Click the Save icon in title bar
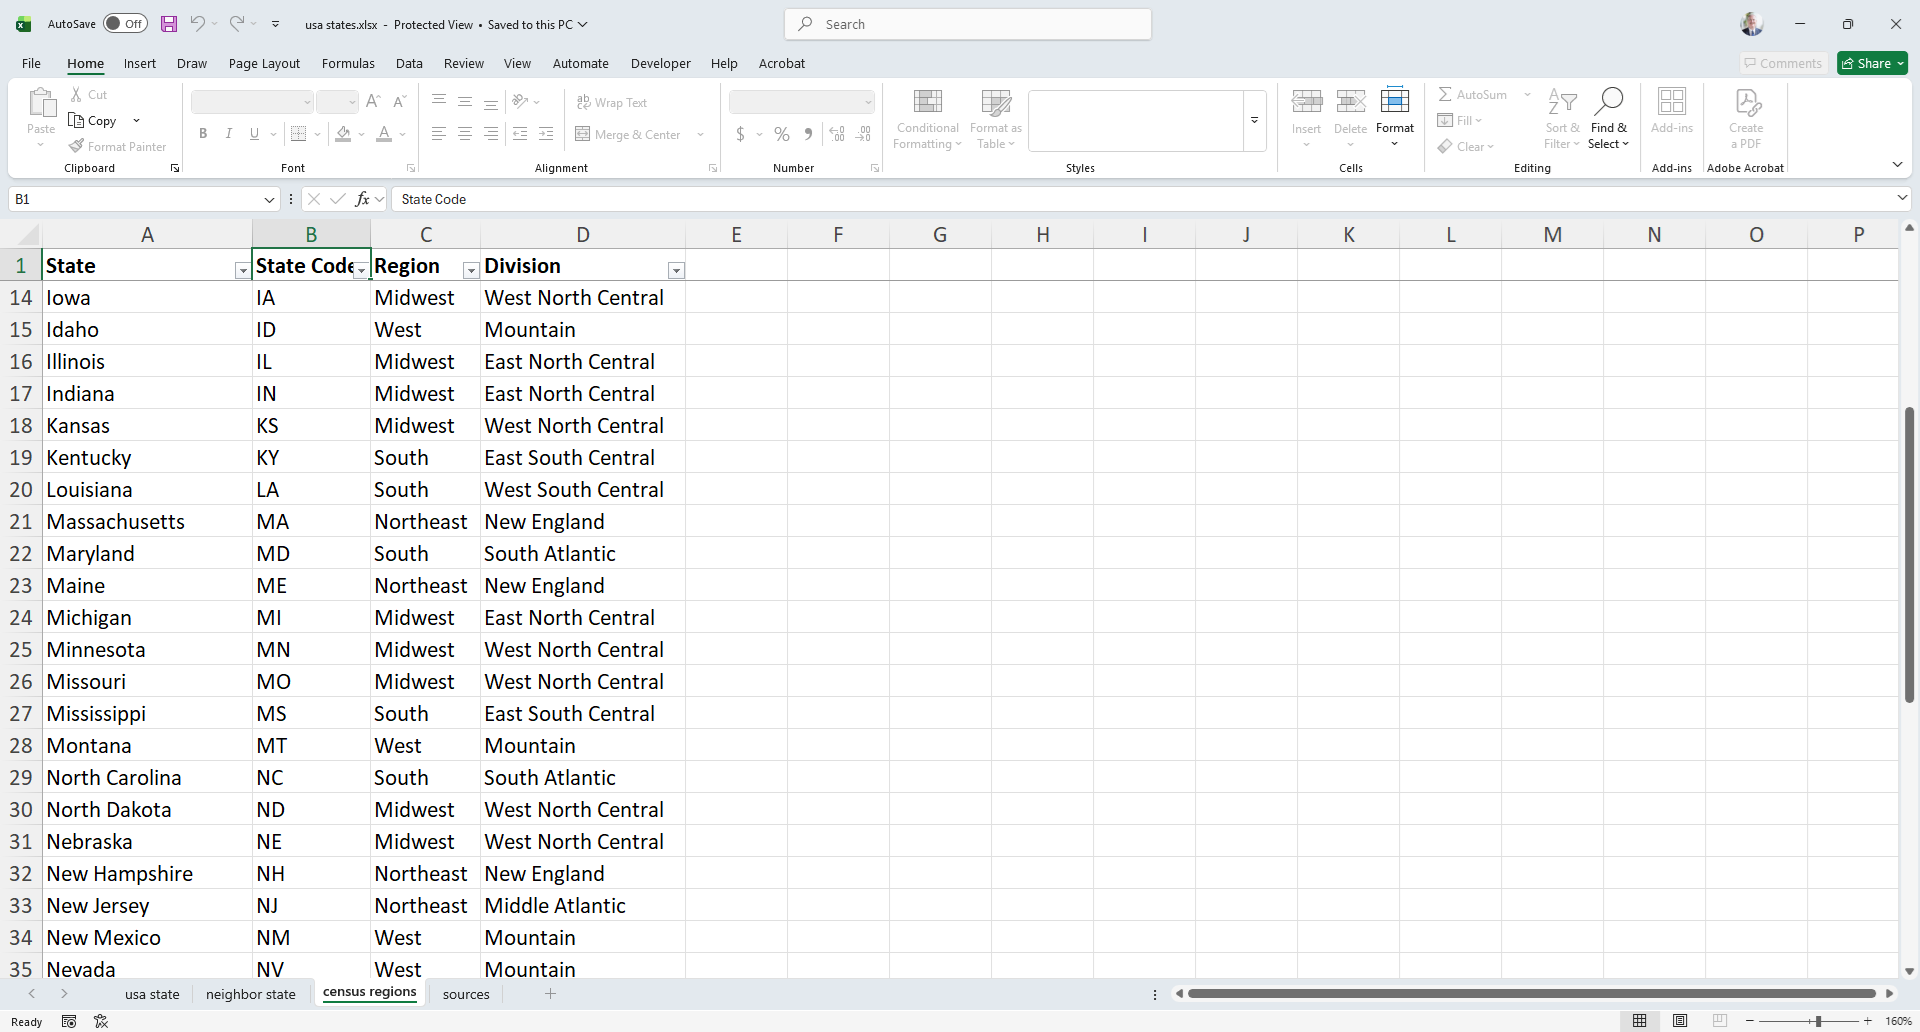The width and height of the screenshot is (1920, 1032). click(x=169, y=24)
